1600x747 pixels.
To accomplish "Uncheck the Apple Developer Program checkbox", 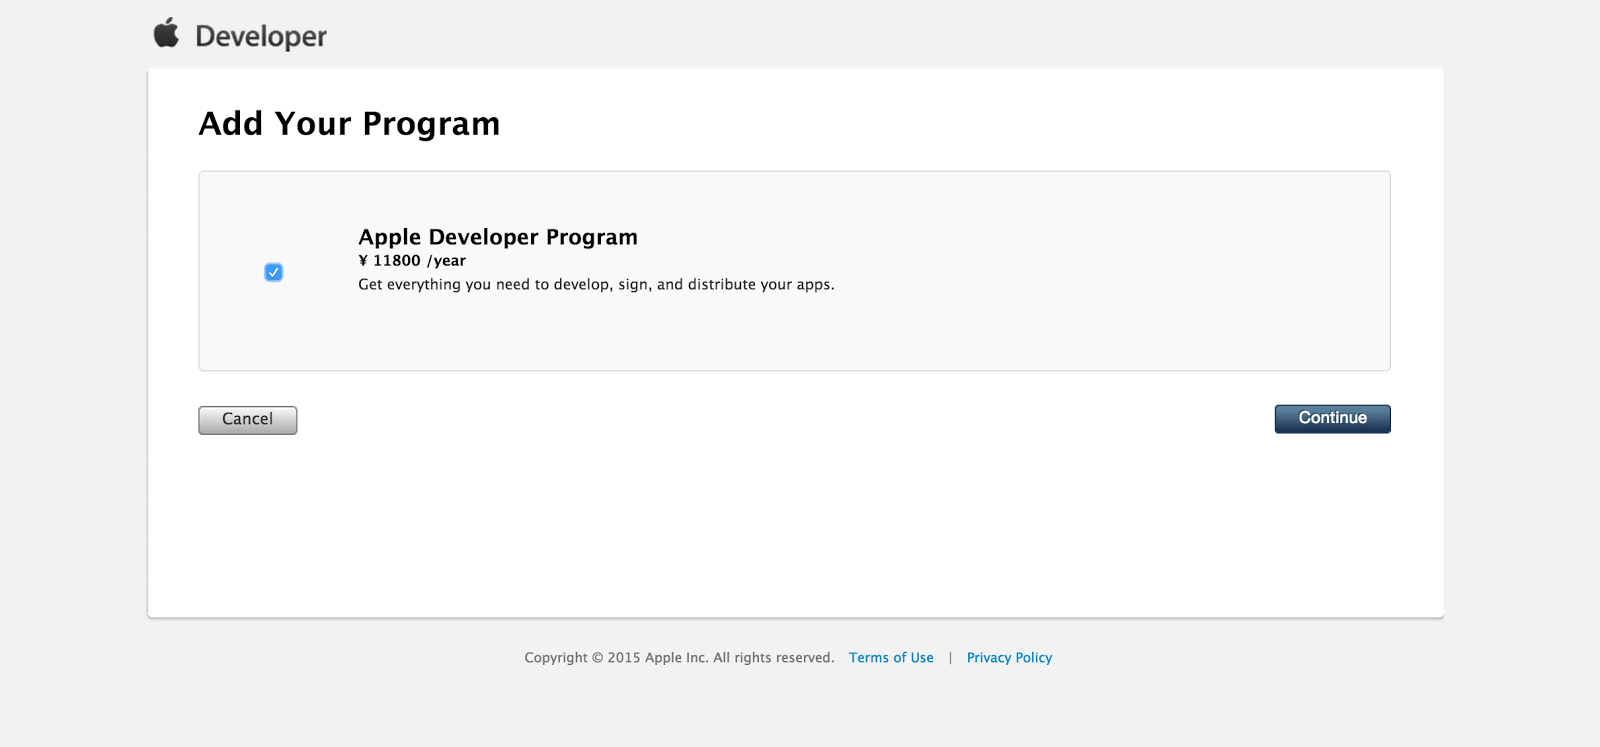I will point(273,272).
